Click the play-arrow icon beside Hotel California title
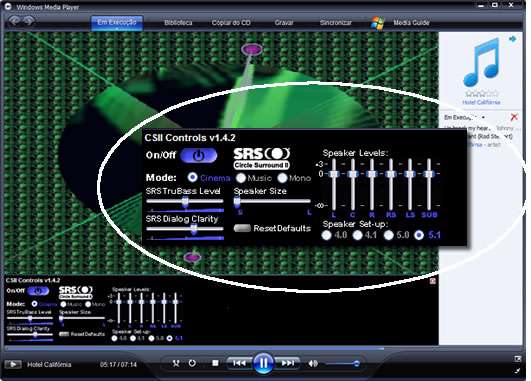 (13, 364)
